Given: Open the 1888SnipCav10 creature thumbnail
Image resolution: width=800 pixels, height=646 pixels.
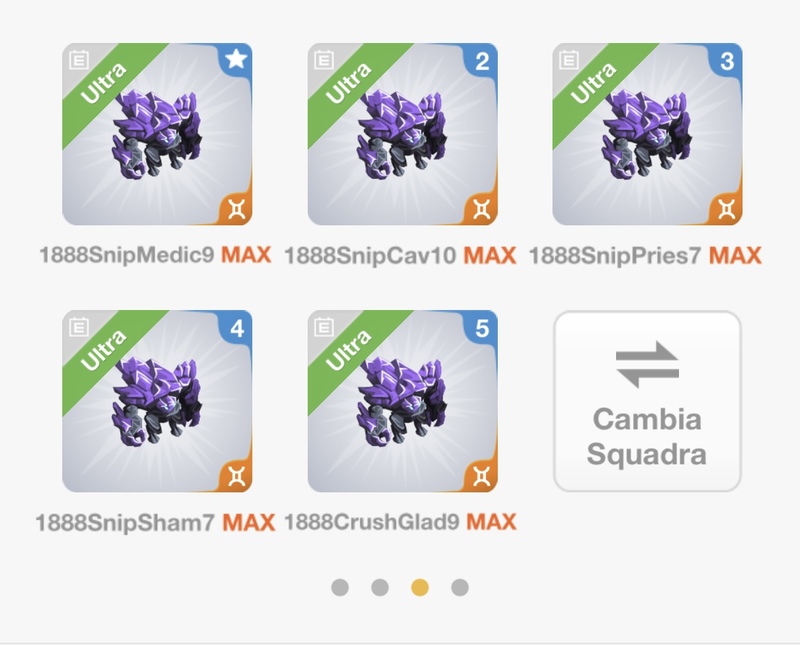Looking at the screenshot, I should [x=403, y=134].
